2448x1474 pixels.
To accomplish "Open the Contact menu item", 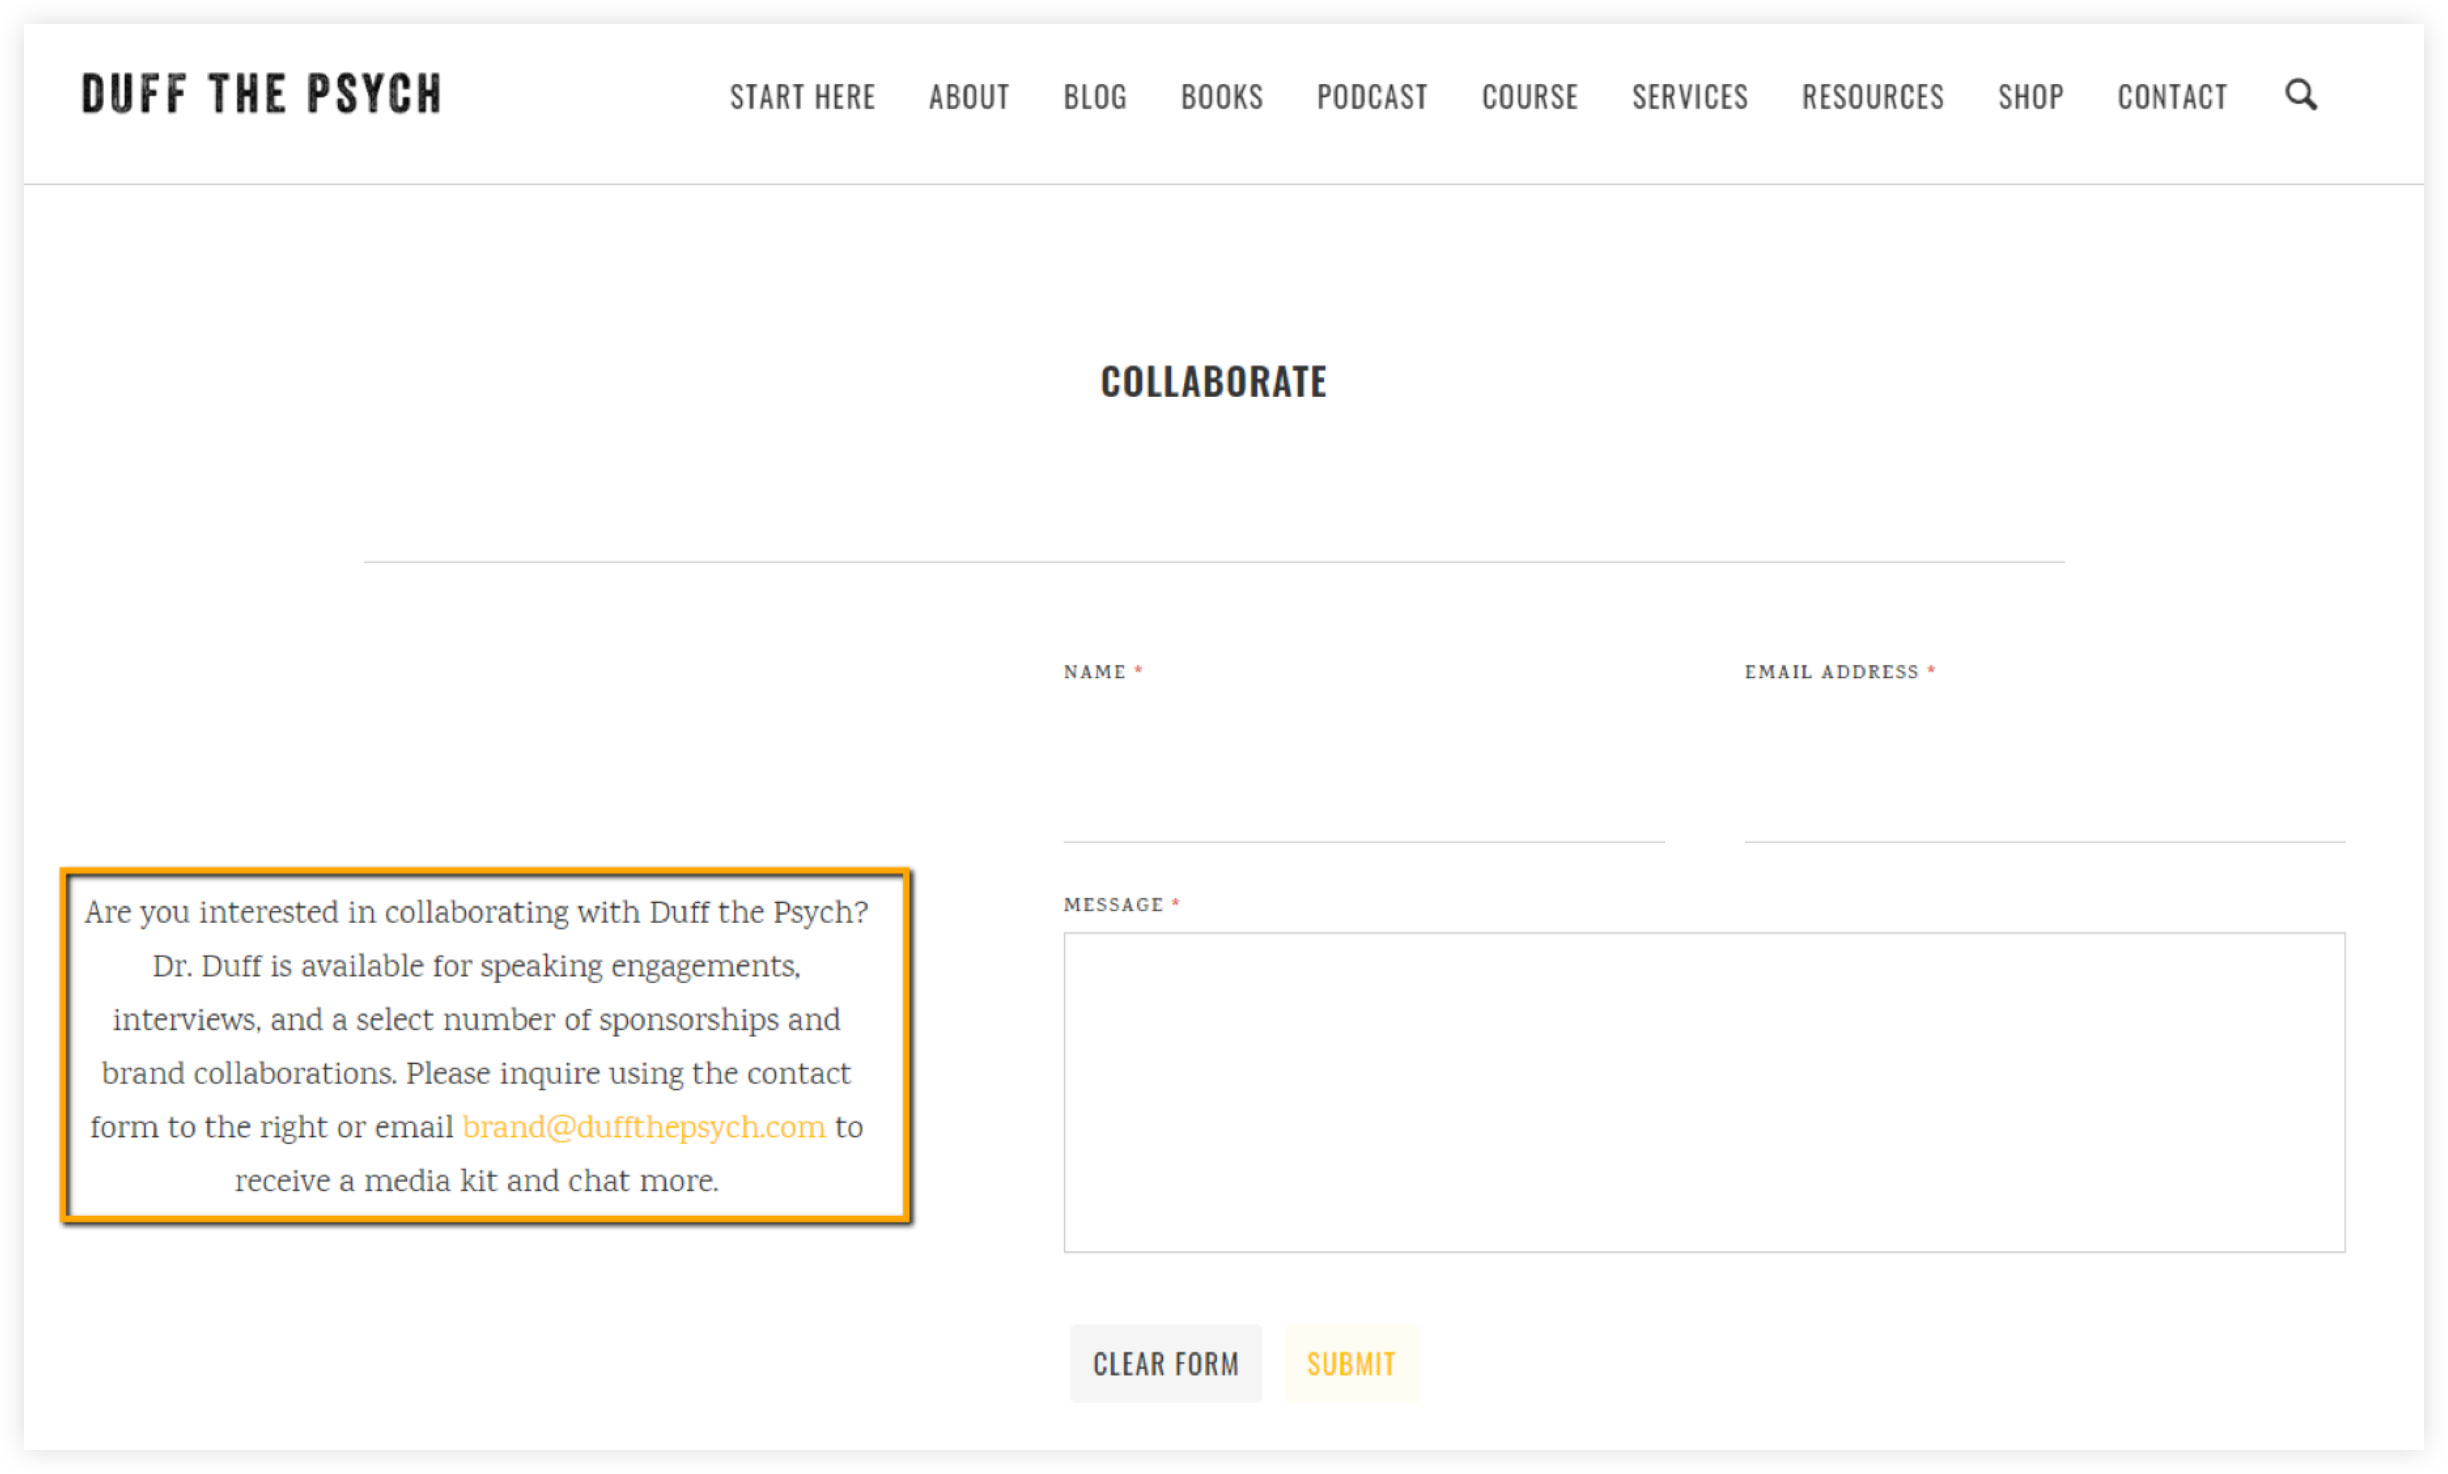I will [2172, 97].
